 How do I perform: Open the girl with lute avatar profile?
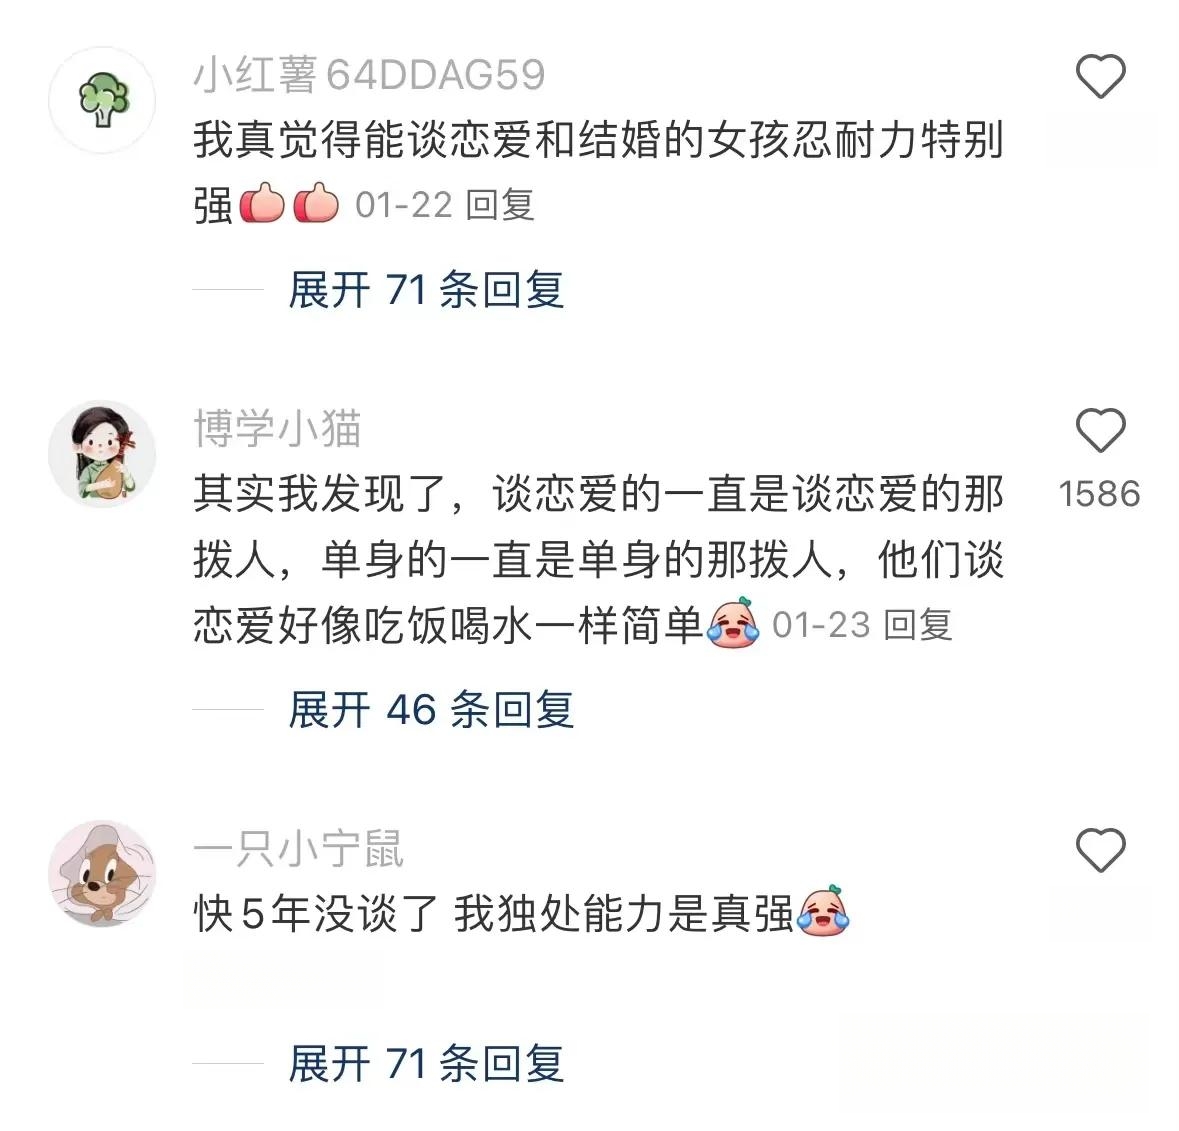[x=102, y=453]
